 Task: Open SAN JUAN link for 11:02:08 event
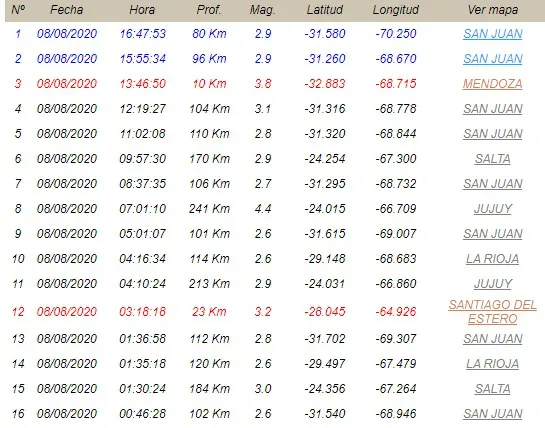click(x=493, y=134)
